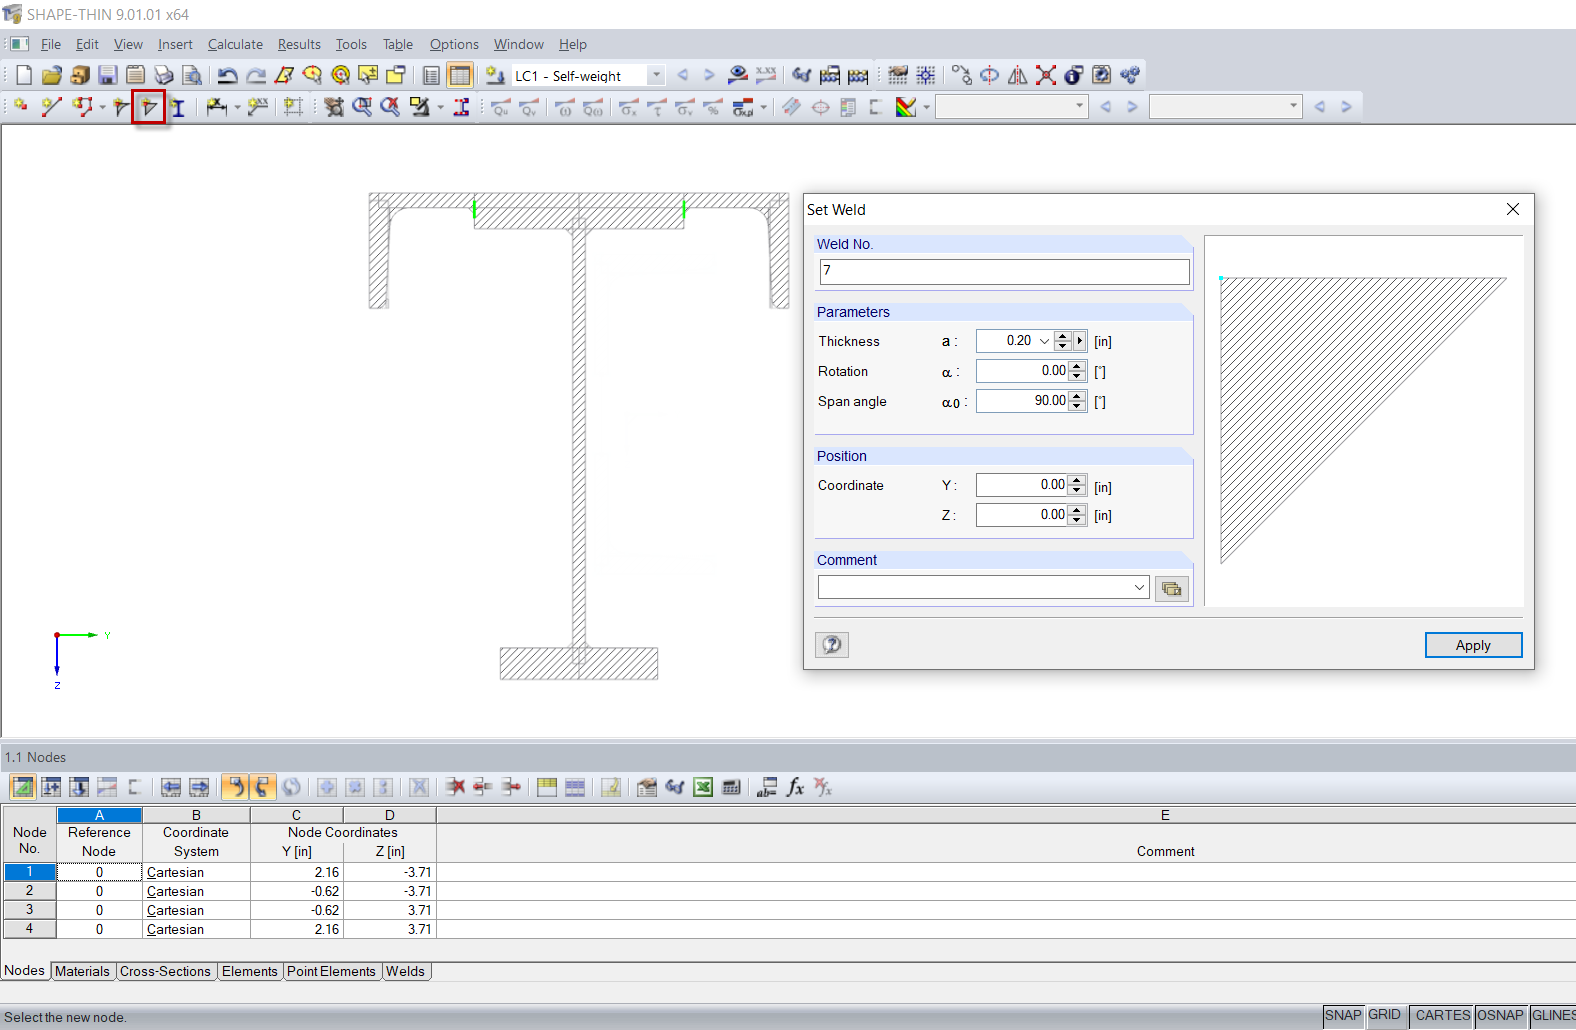The image size is (1576, 1030).
Task: Click the Set Node tool icon
Action: [x=20, y=107]
